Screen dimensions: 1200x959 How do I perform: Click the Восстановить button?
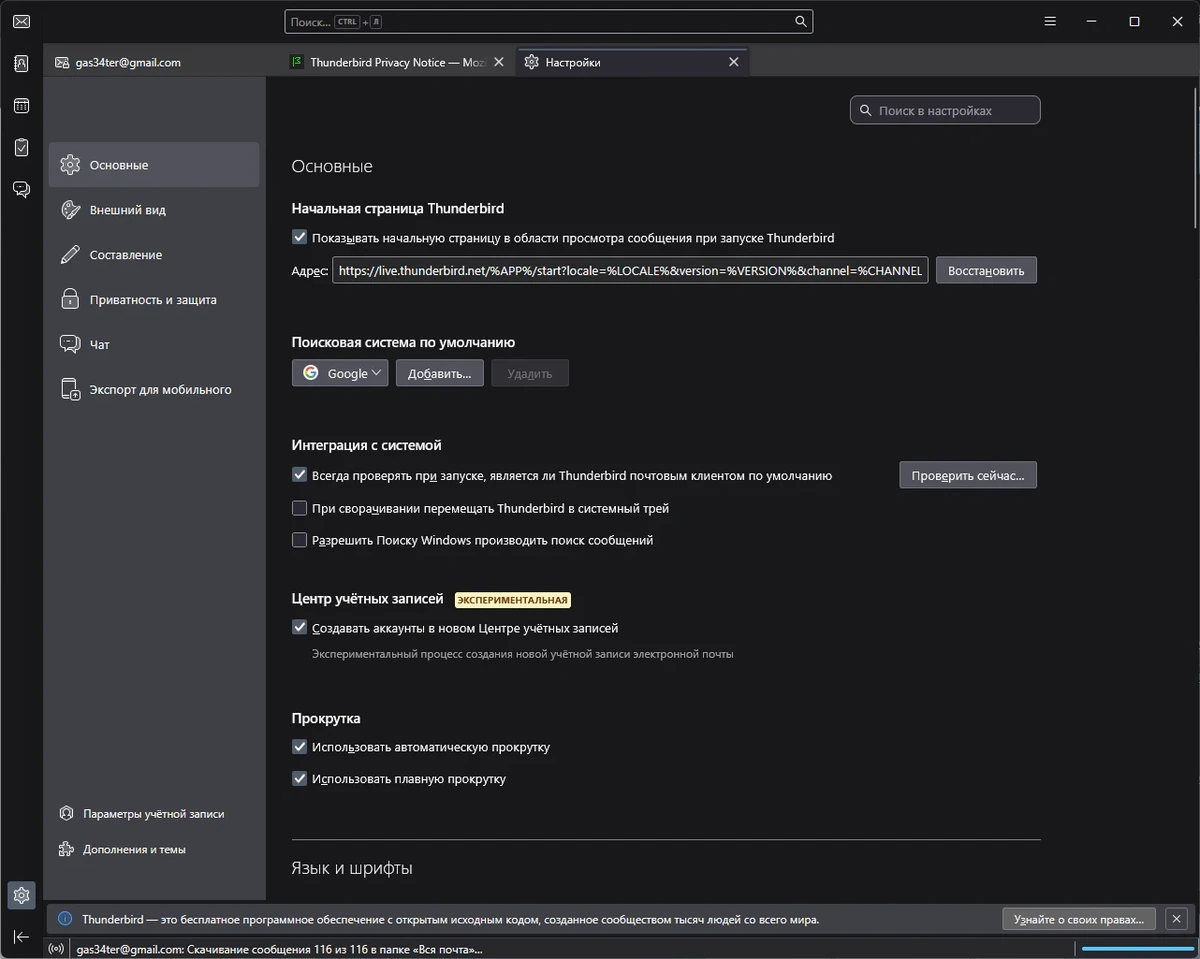(x=986, y=270)
